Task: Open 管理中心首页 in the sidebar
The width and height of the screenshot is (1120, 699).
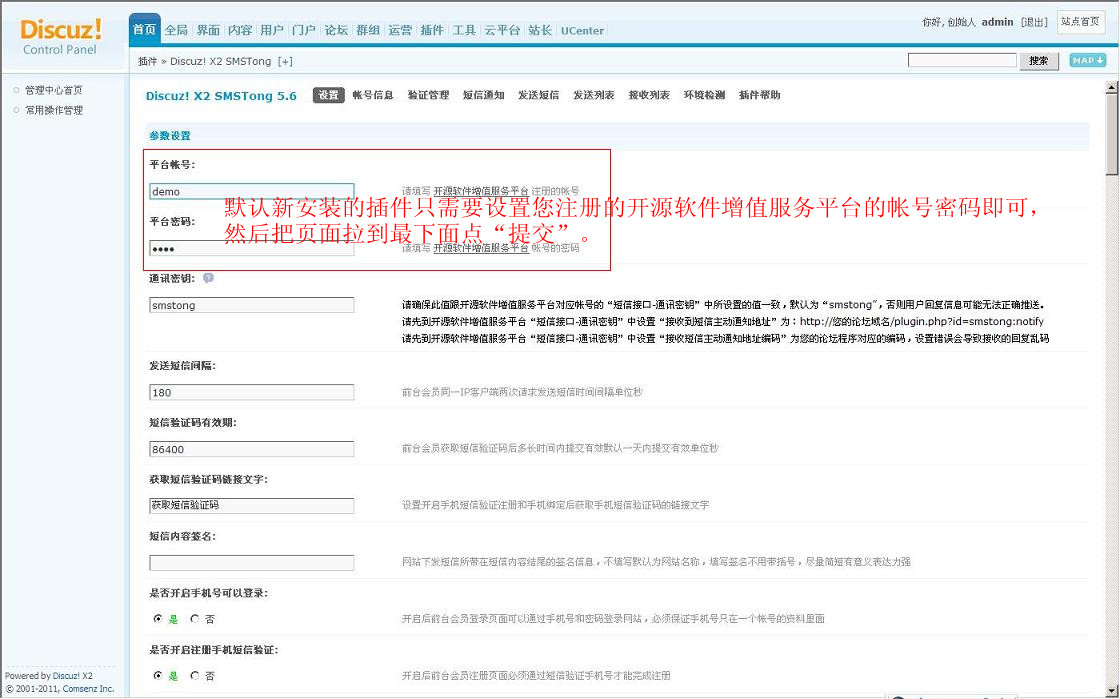Action: (54, 90)
